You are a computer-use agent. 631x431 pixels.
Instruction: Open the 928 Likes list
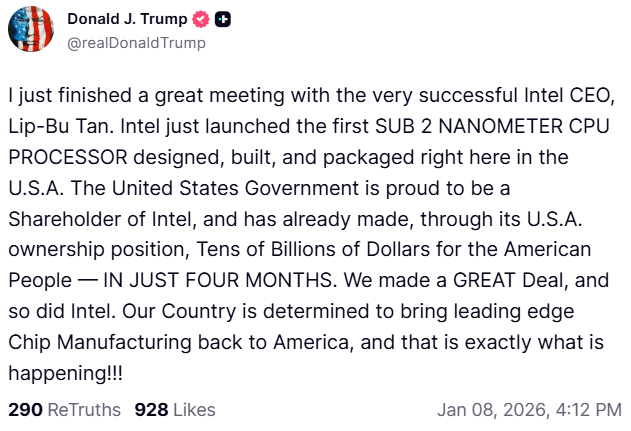(x=174, y=410)
